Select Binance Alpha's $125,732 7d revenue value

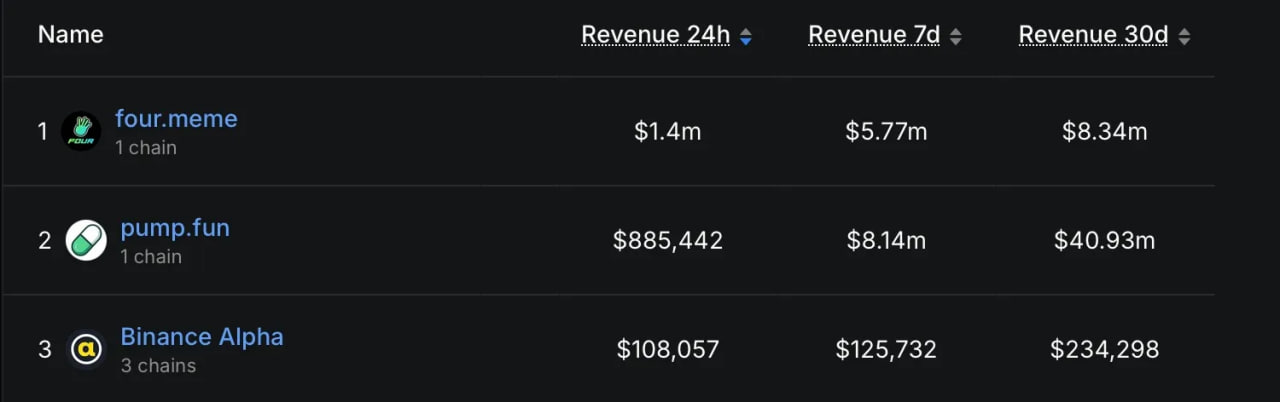(x=886, y=349)
